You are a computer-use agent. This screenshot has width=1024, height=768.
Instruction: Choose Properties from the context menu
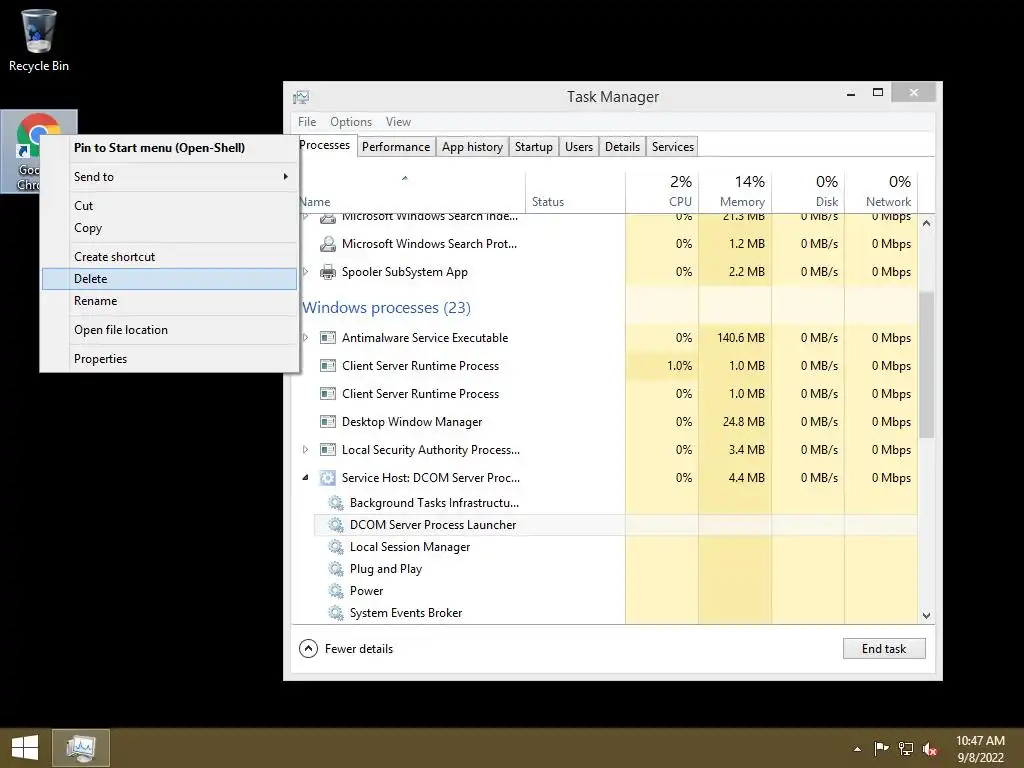pyautogui.click(x=169, y=359)
